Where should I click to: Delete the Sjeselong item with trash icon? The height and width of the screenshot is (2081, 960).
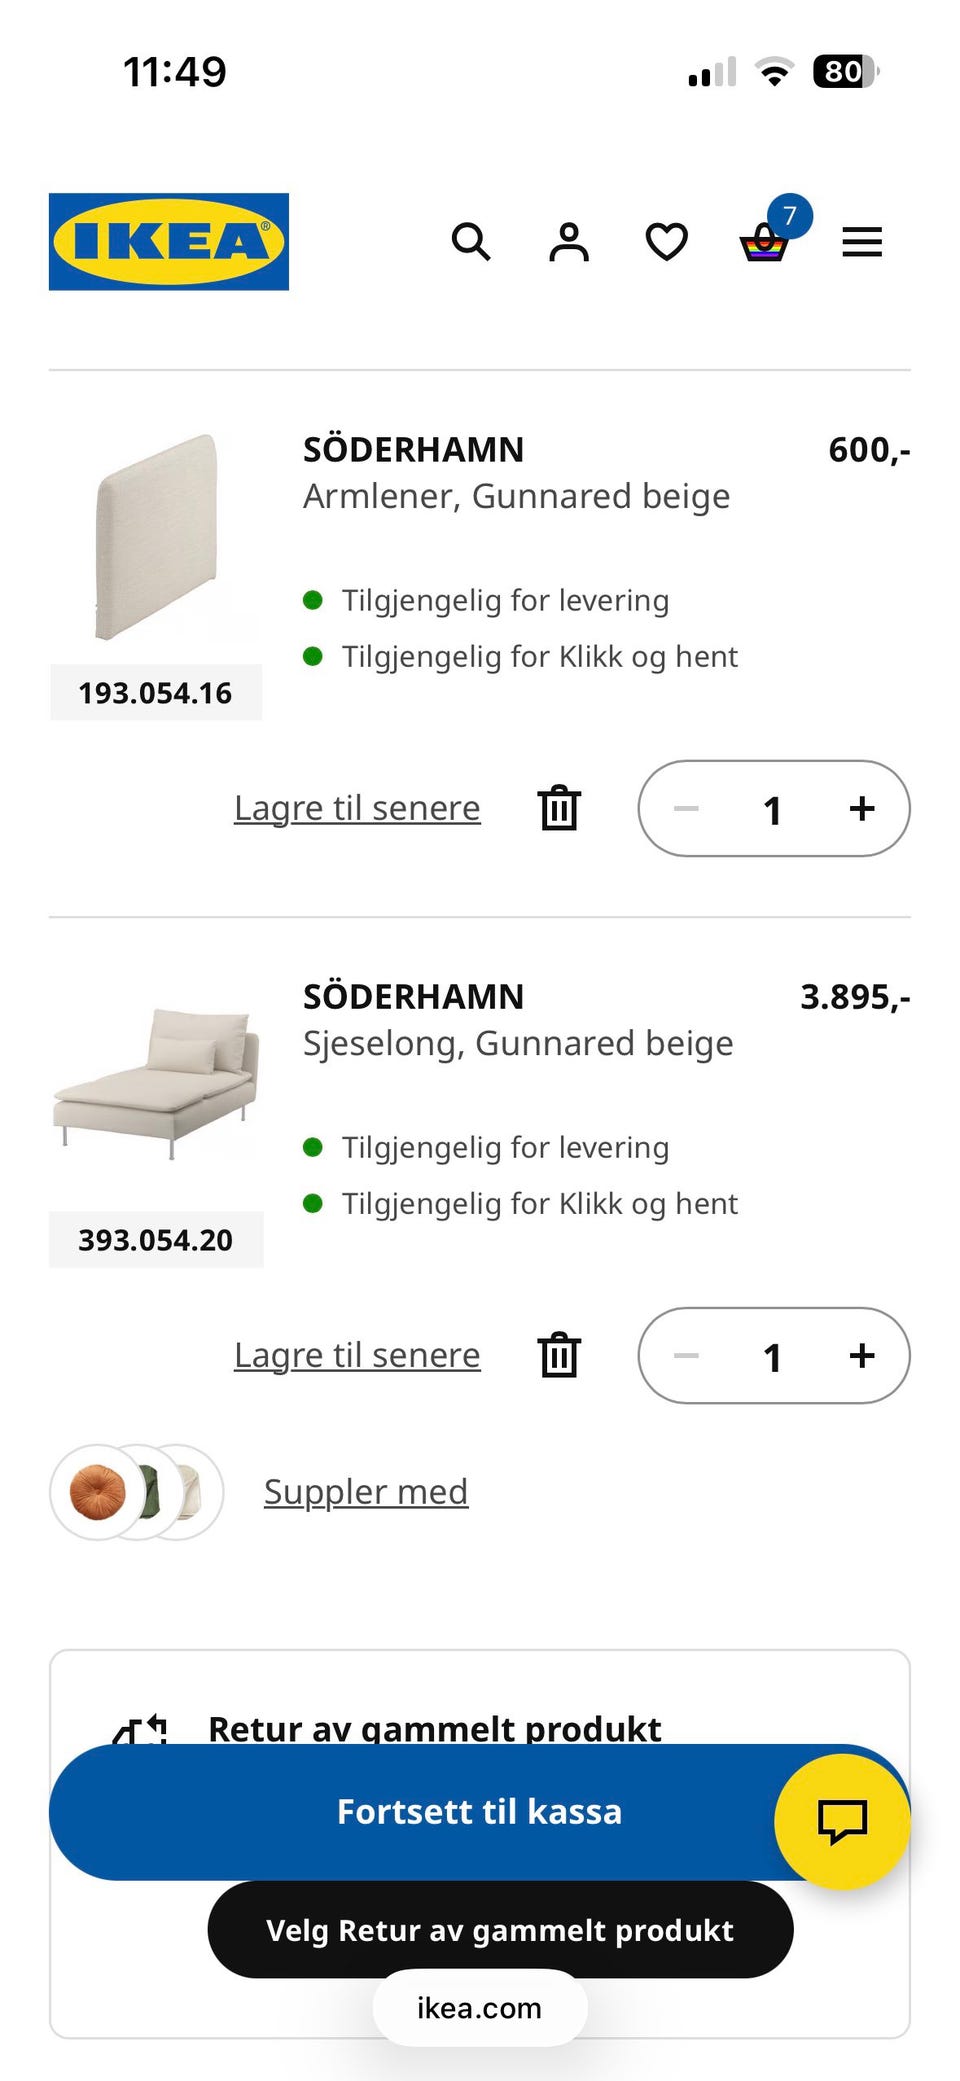[559, 1356]
